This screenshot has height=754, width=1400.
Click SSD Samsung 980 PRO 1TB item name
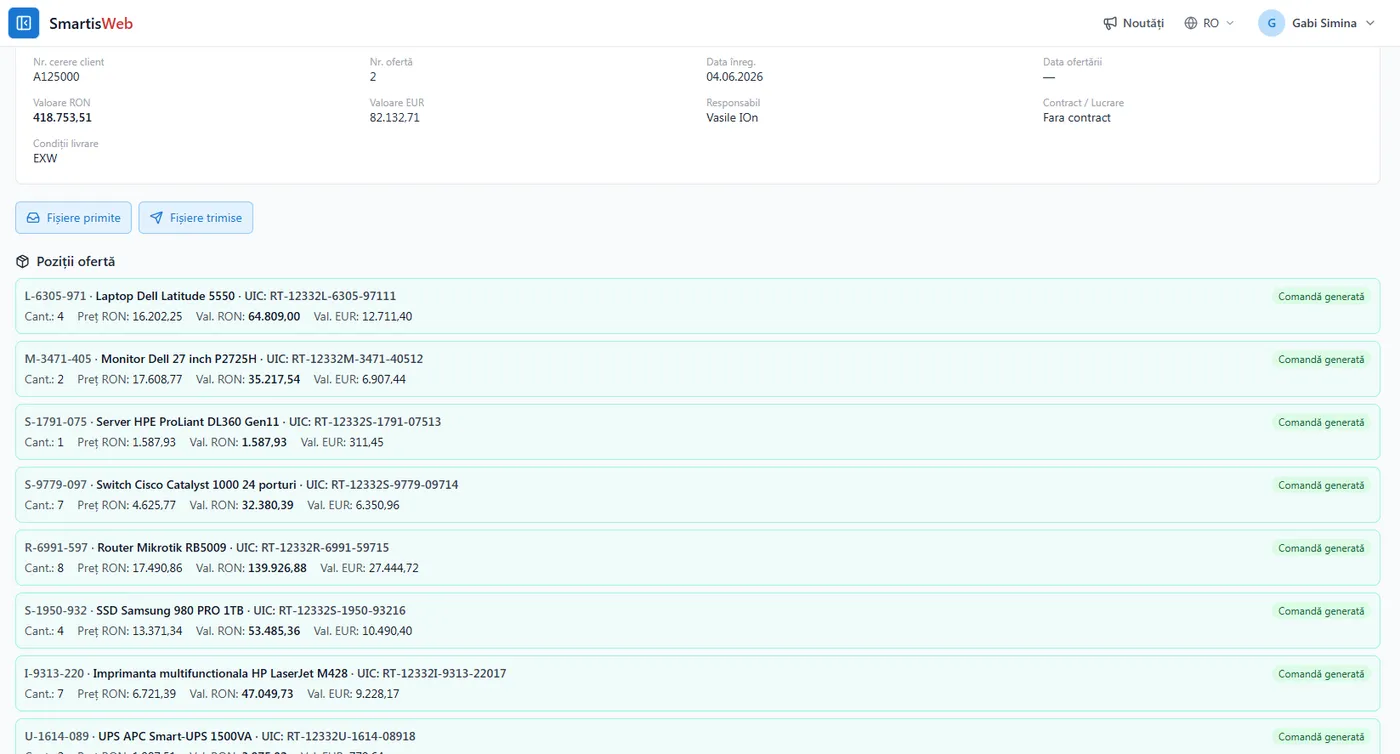click(170, 611)
